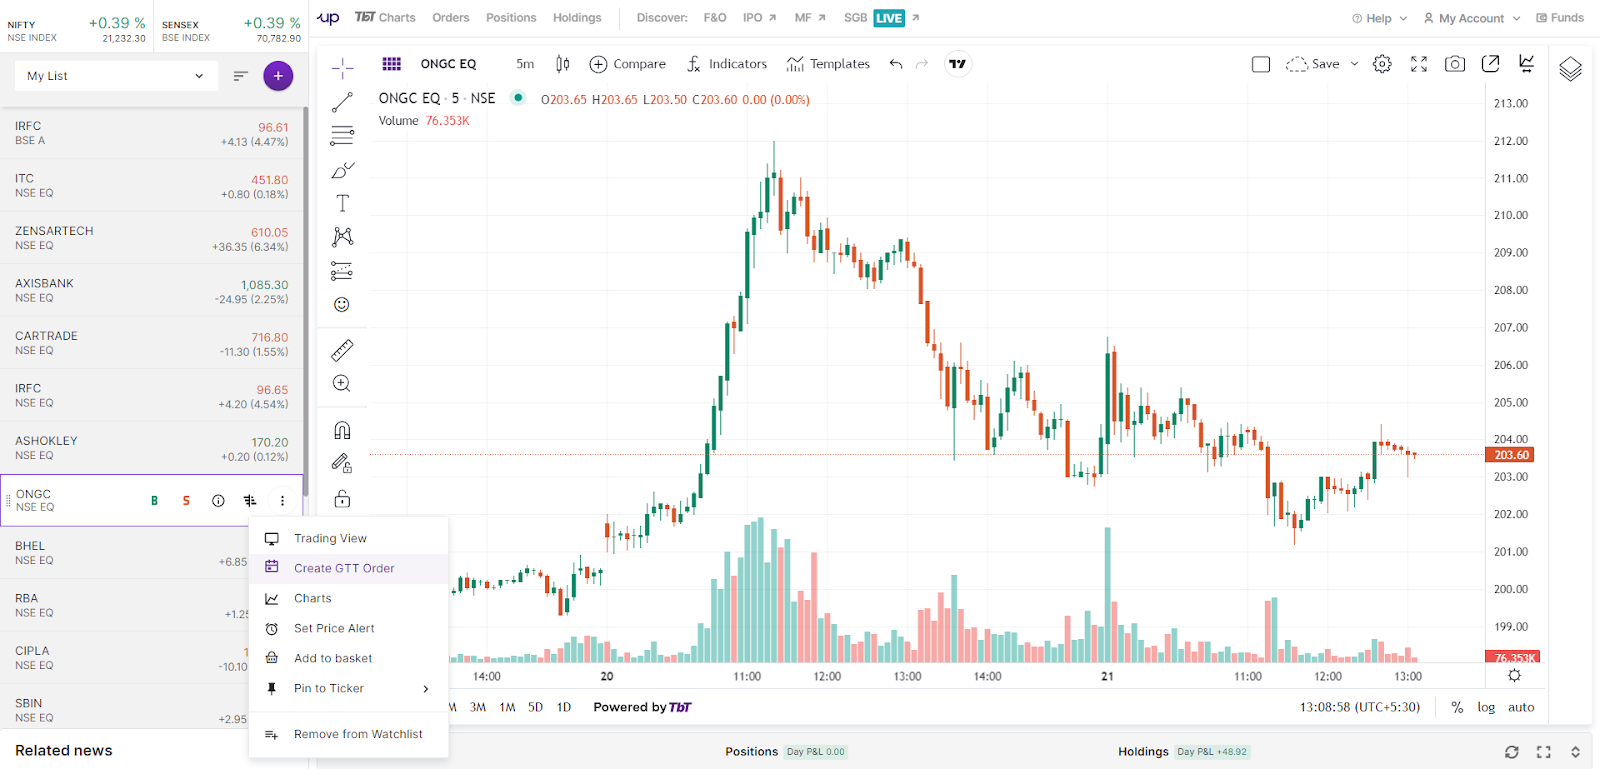
Task: Choose Create GTT Order
Action: (348, 568)
